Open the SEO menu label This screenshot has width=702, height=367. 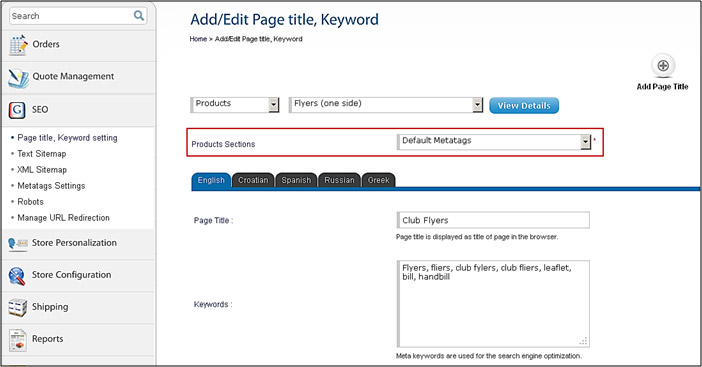pyautogui.click(x=40, y=110)
